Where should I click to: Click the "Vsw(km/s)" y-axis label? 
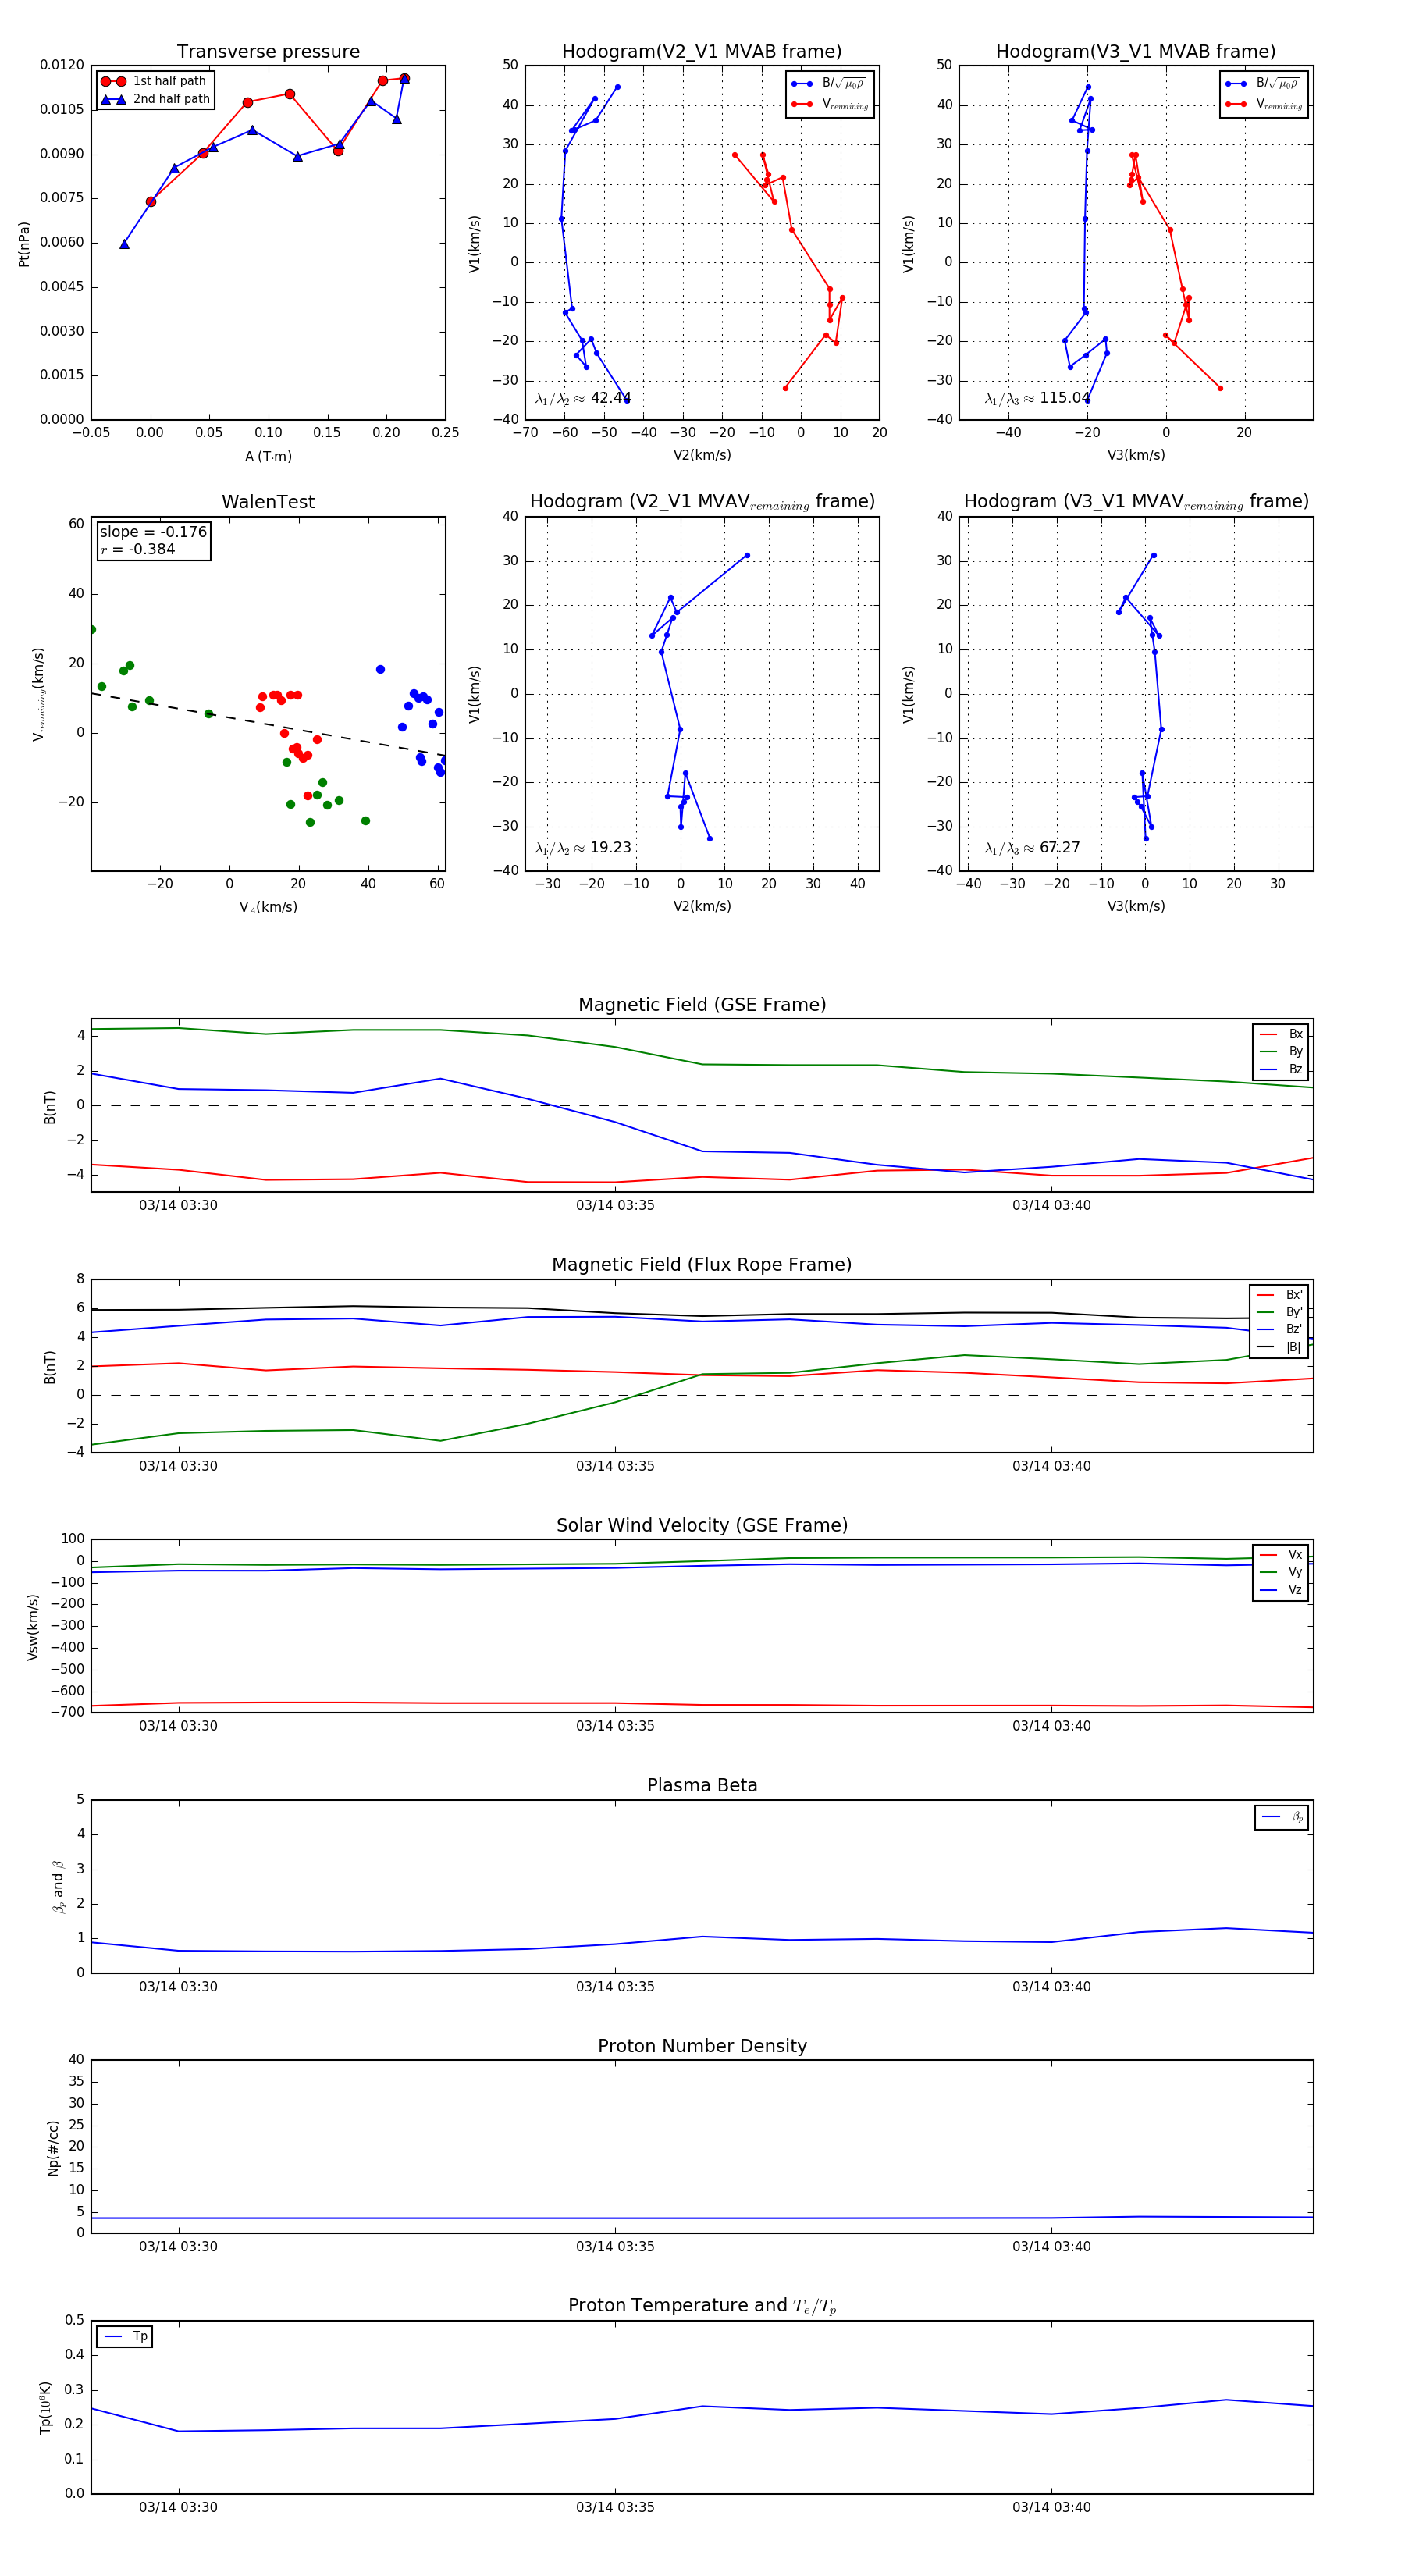(x=33, y=1627)
